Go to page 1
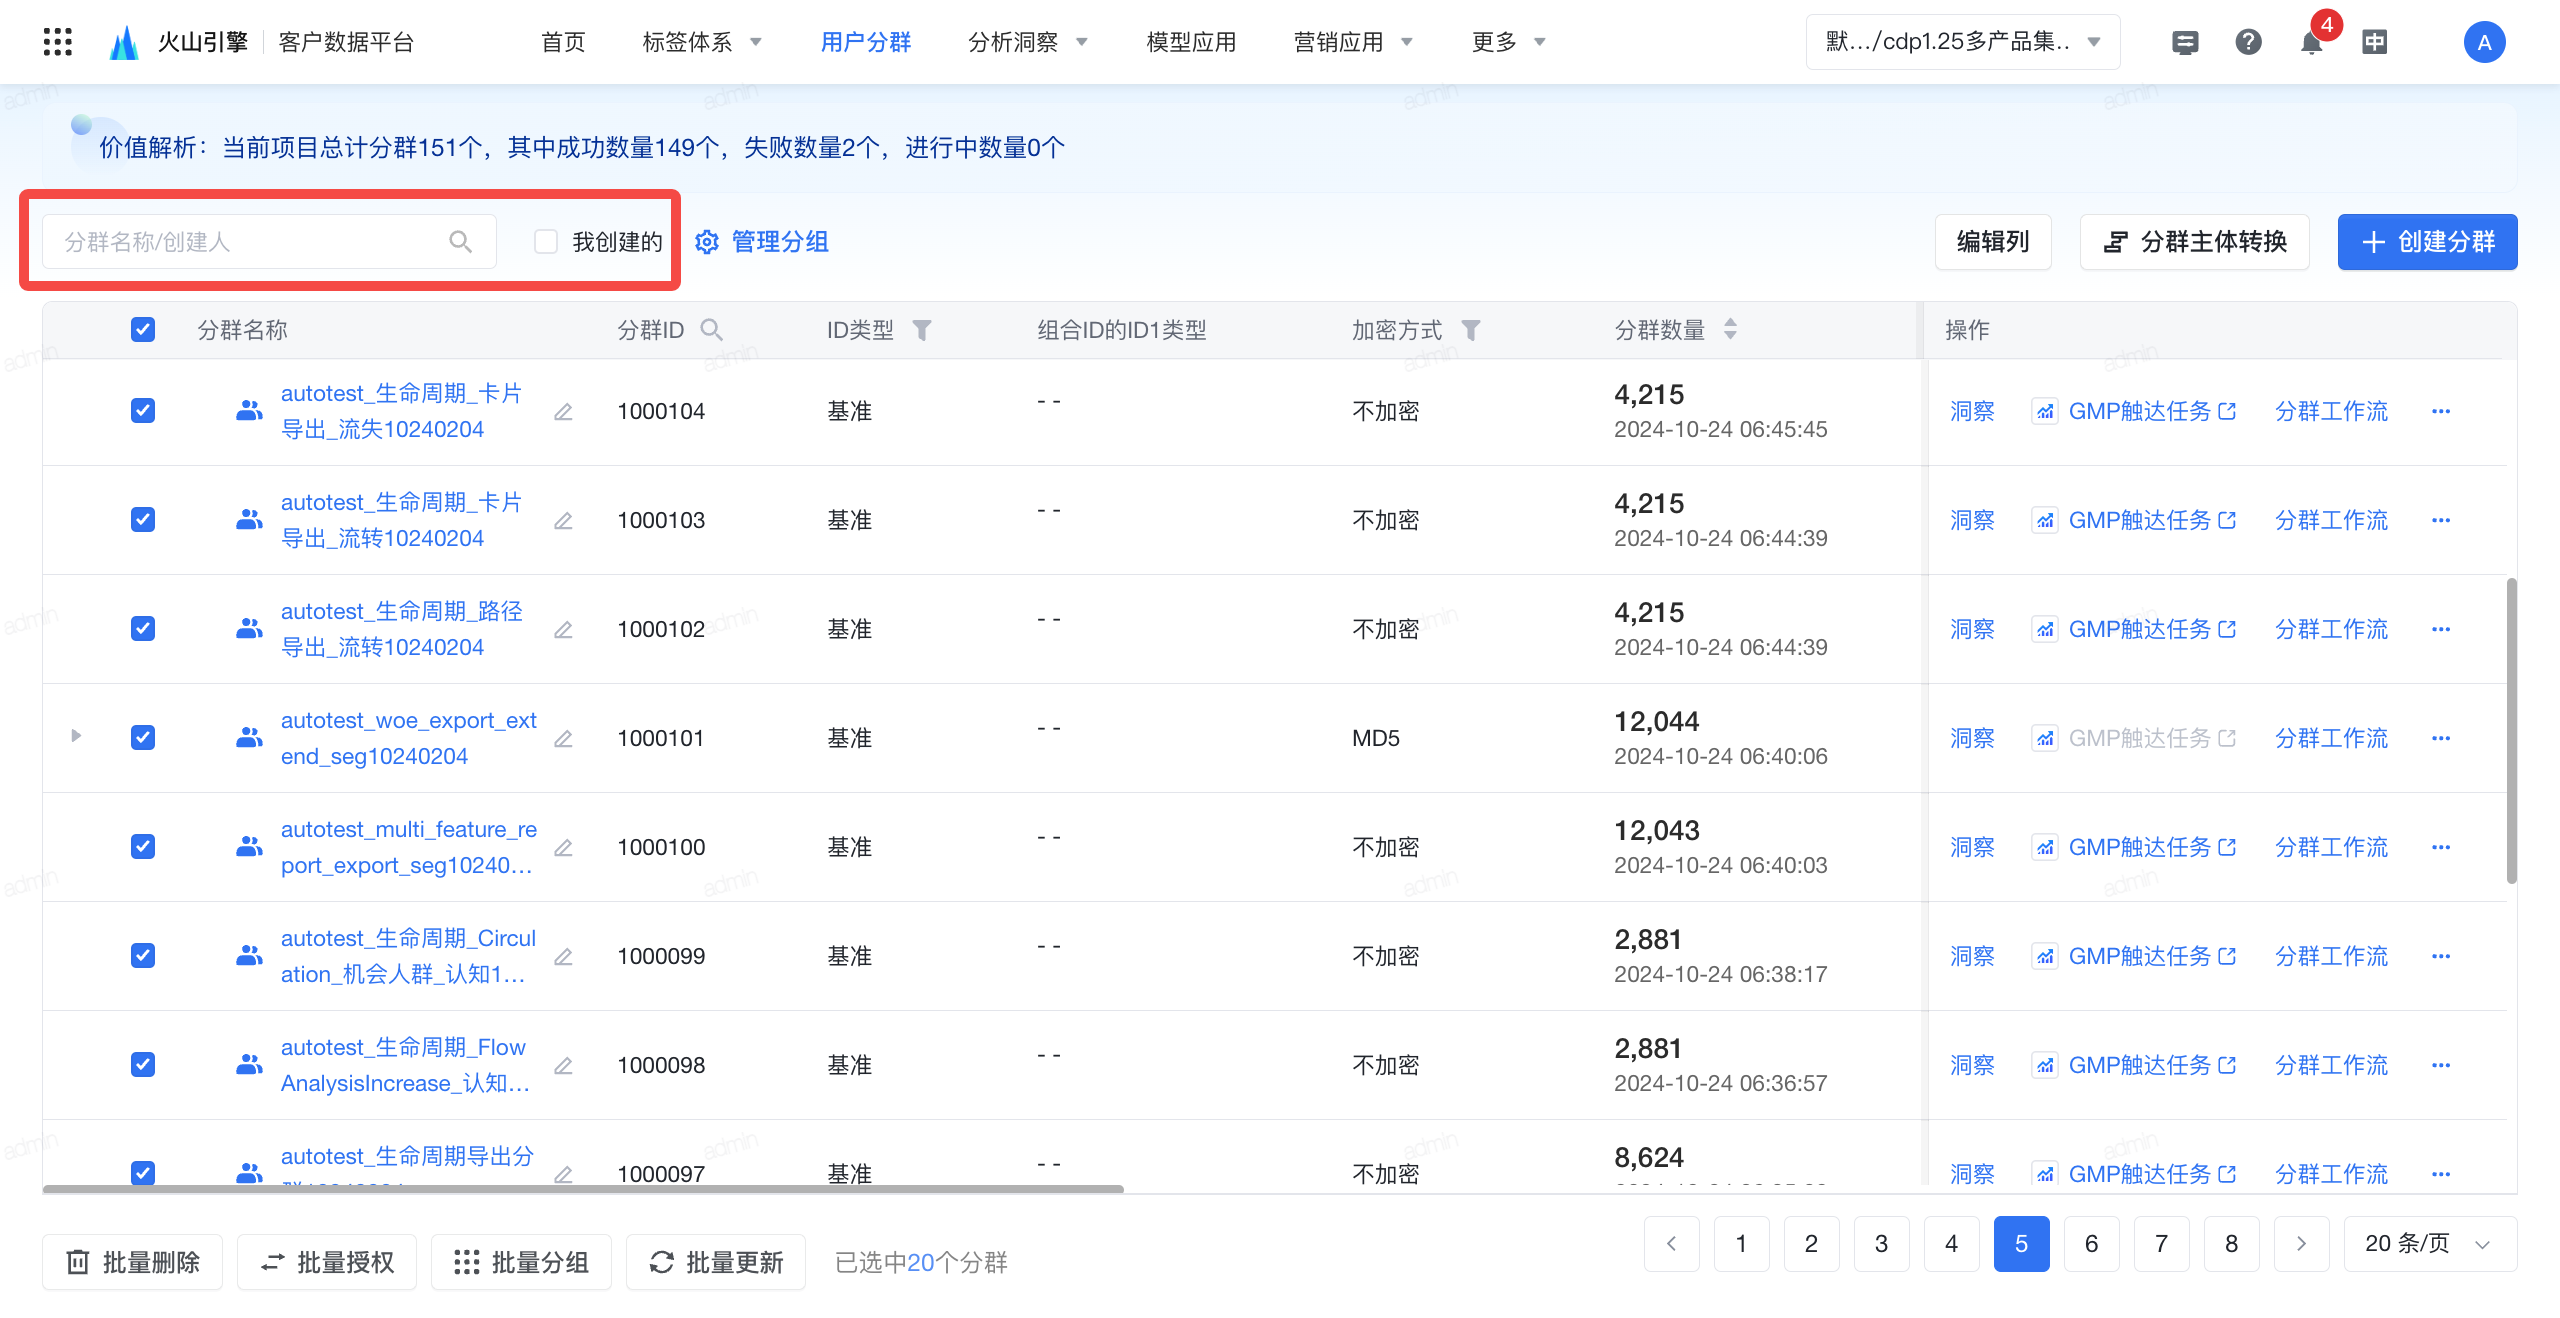 coord(1741,1243)
